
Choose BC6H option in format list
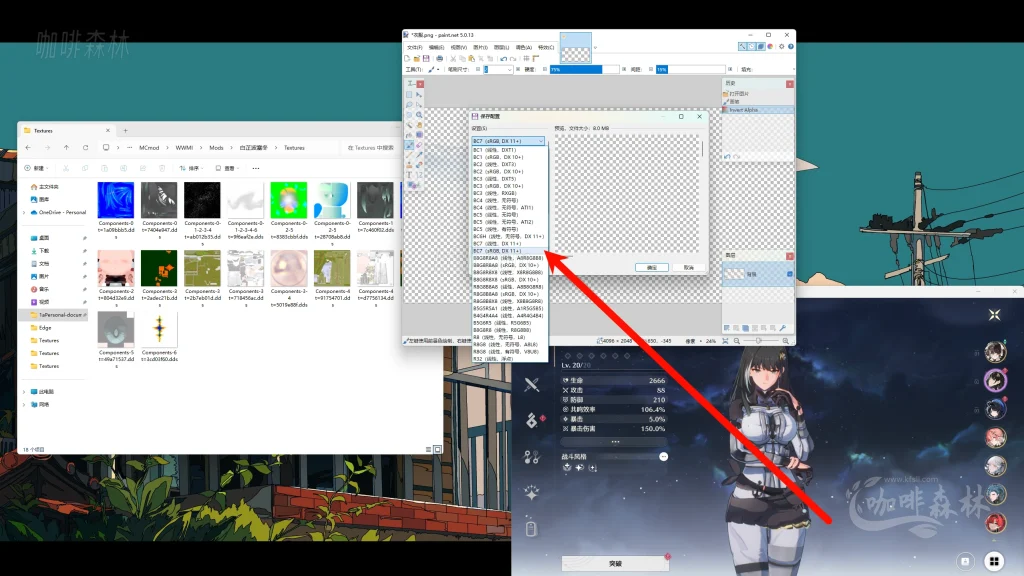[x=509, y=236]
